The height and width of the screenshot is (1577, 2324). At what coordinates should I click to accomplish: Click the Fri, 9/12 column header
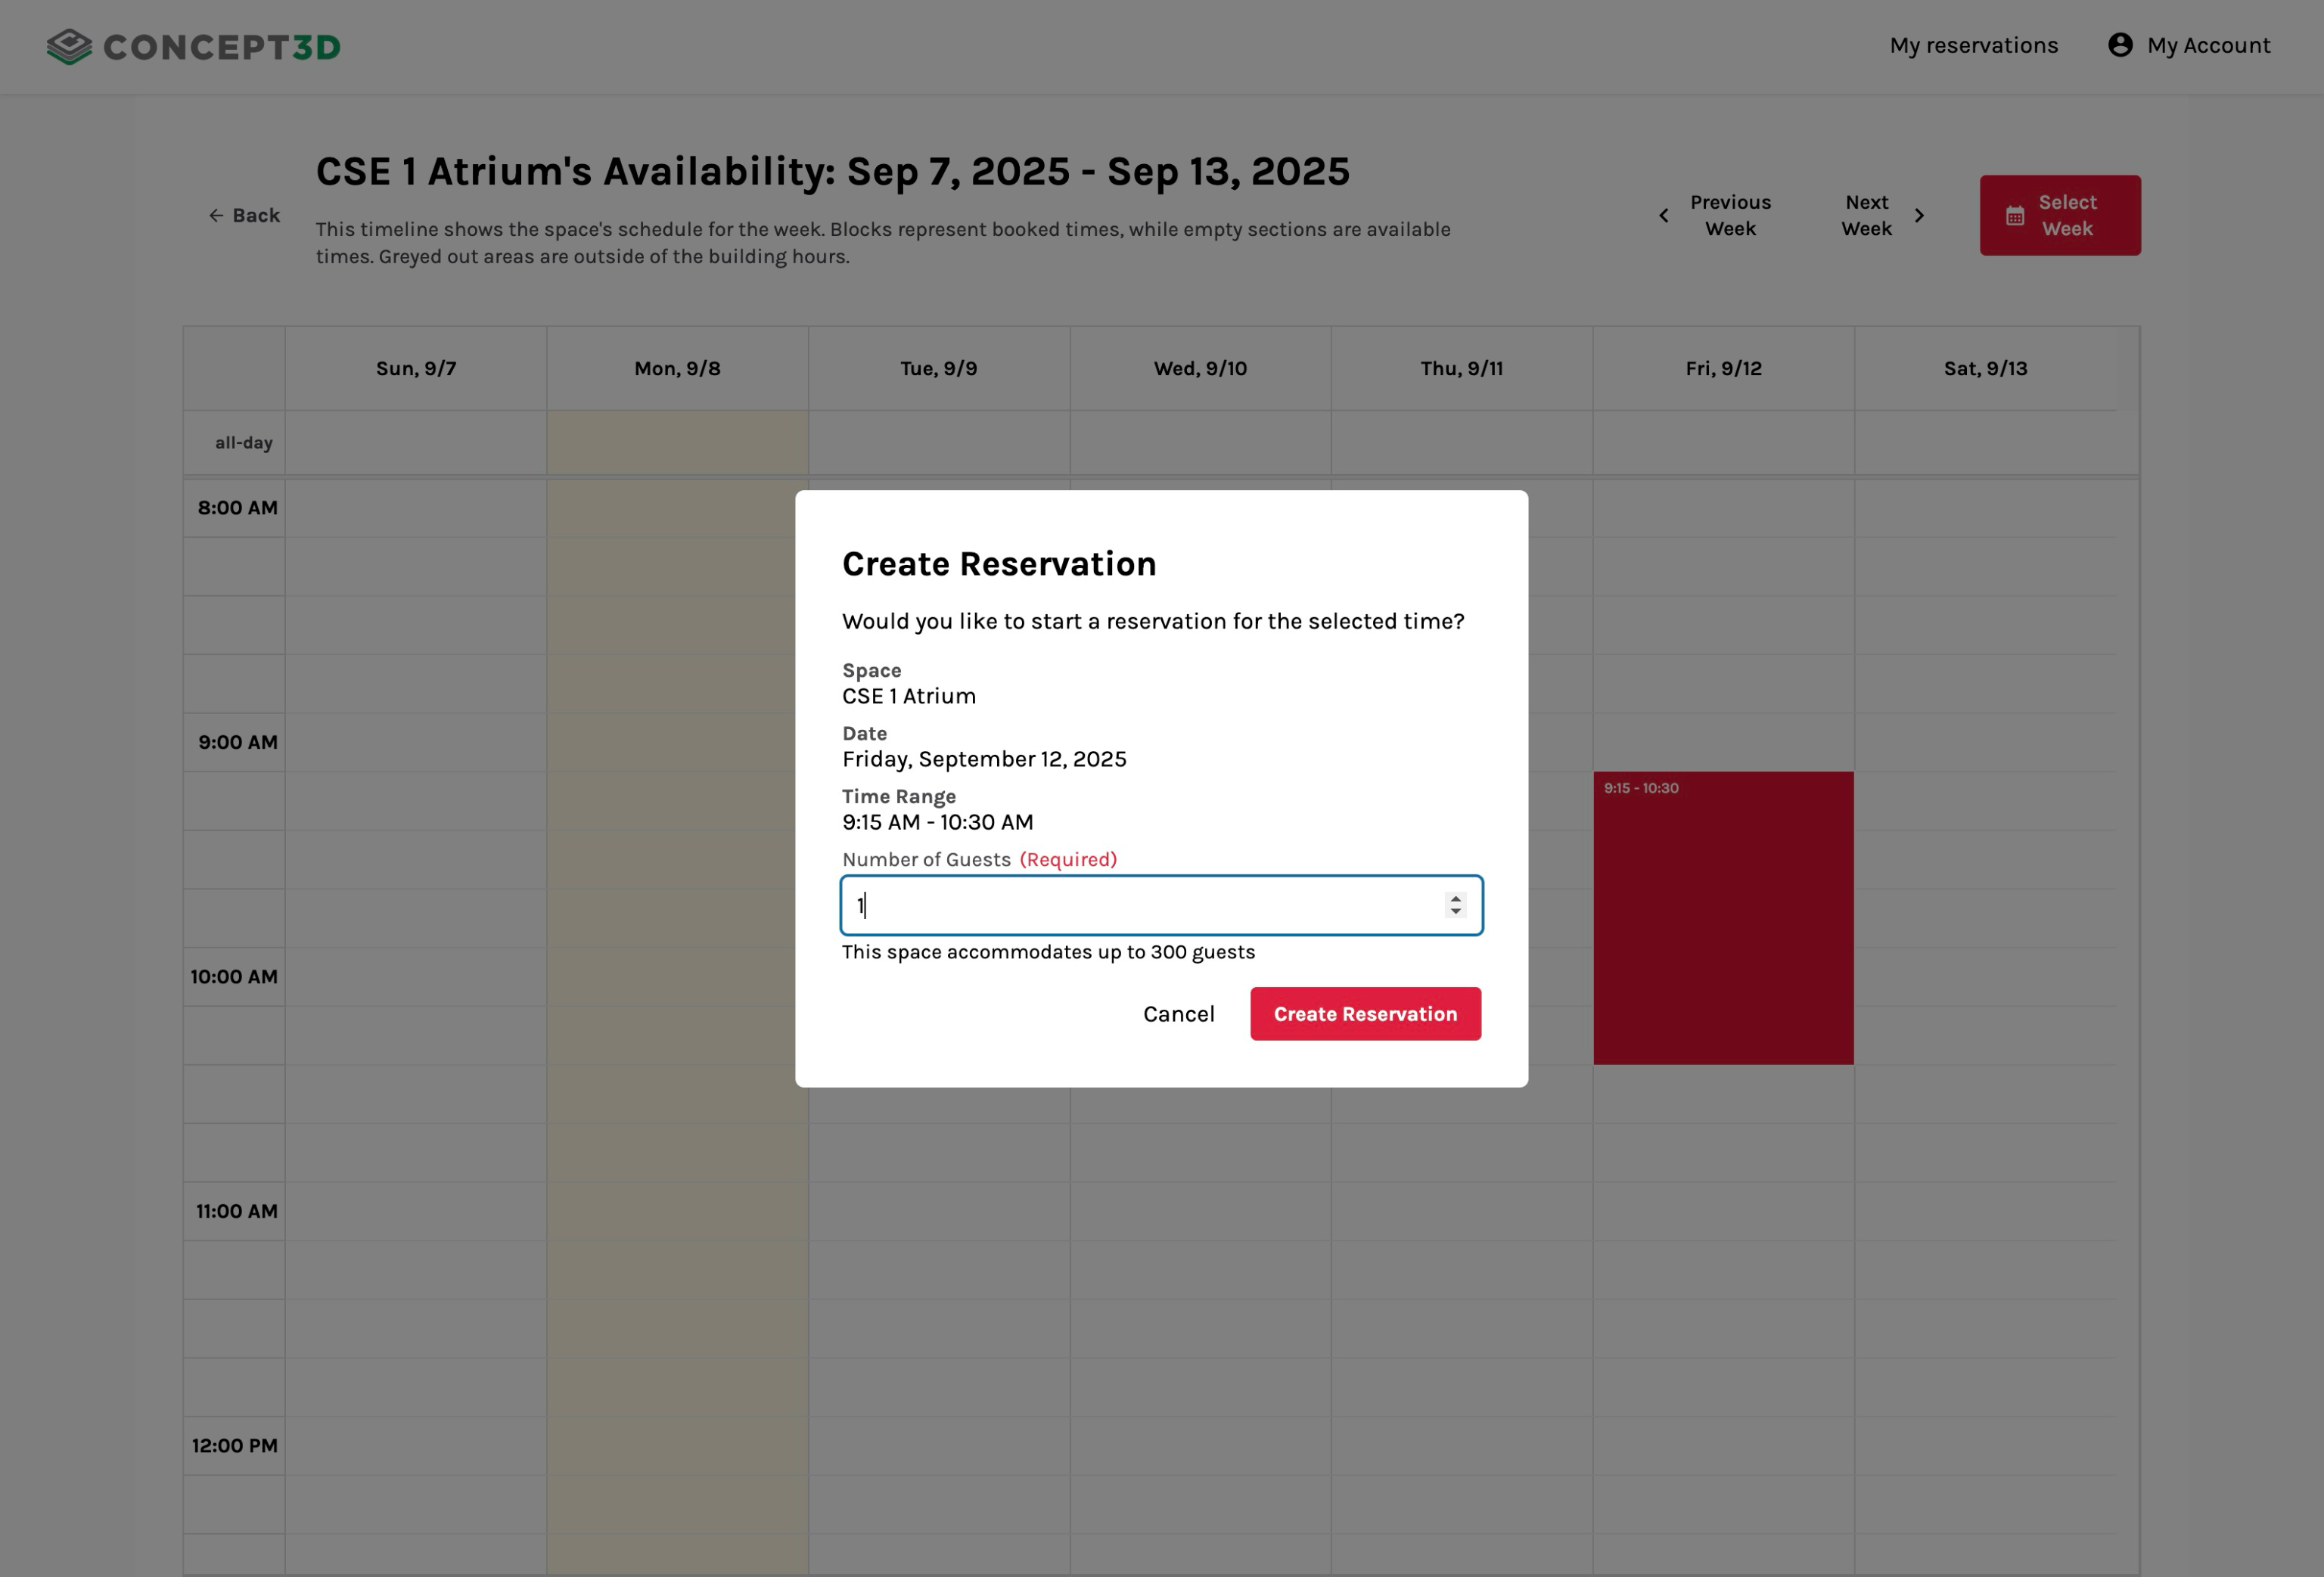tap(1723, 369)
